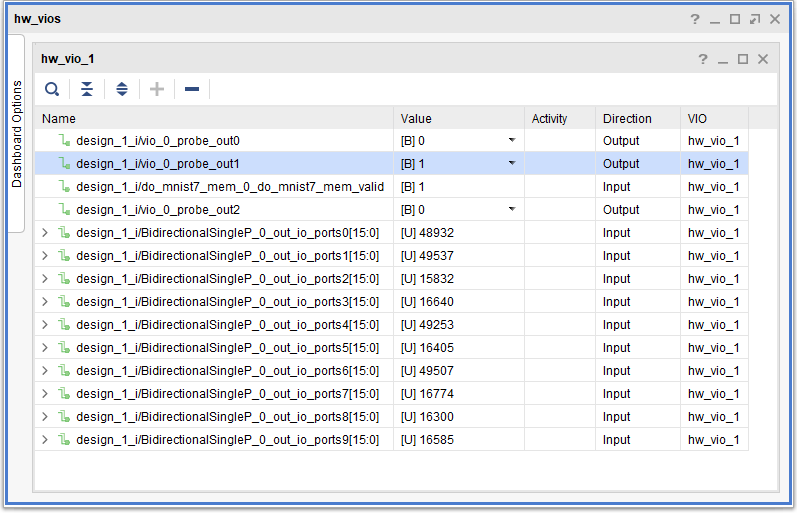Click the probe icon of out_io_ports6
This screenshot has height=513, width=797.
(x=64, y=370)
